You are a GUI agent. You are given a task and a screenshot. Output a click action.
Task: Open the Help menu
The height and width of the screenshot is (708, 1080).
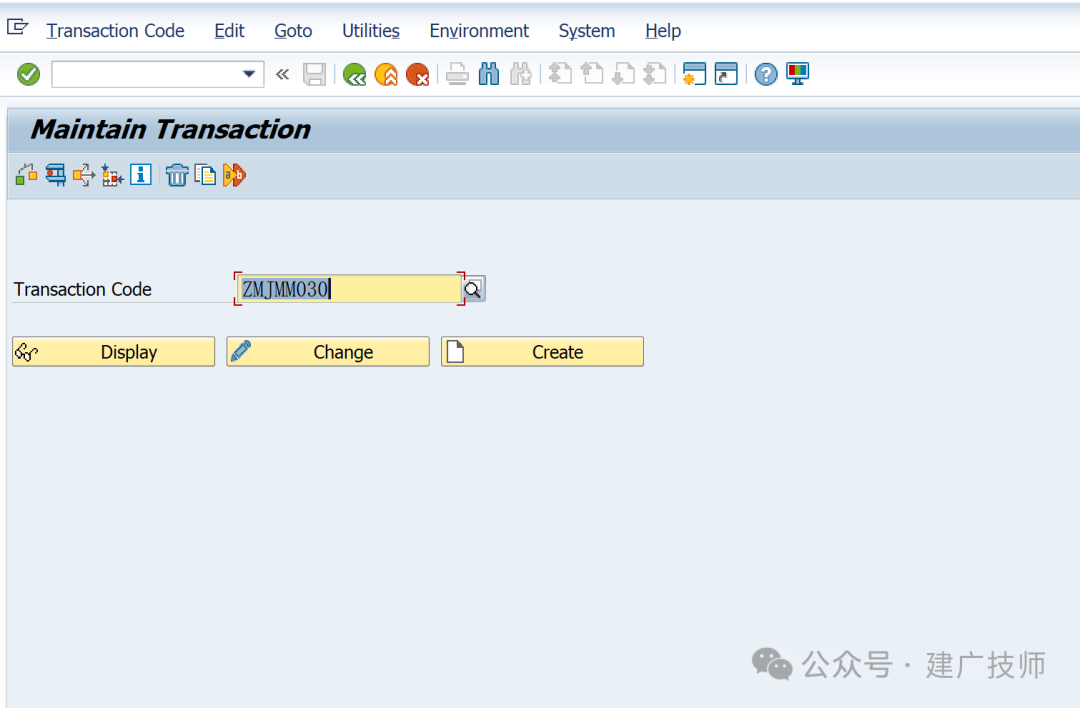663,31
